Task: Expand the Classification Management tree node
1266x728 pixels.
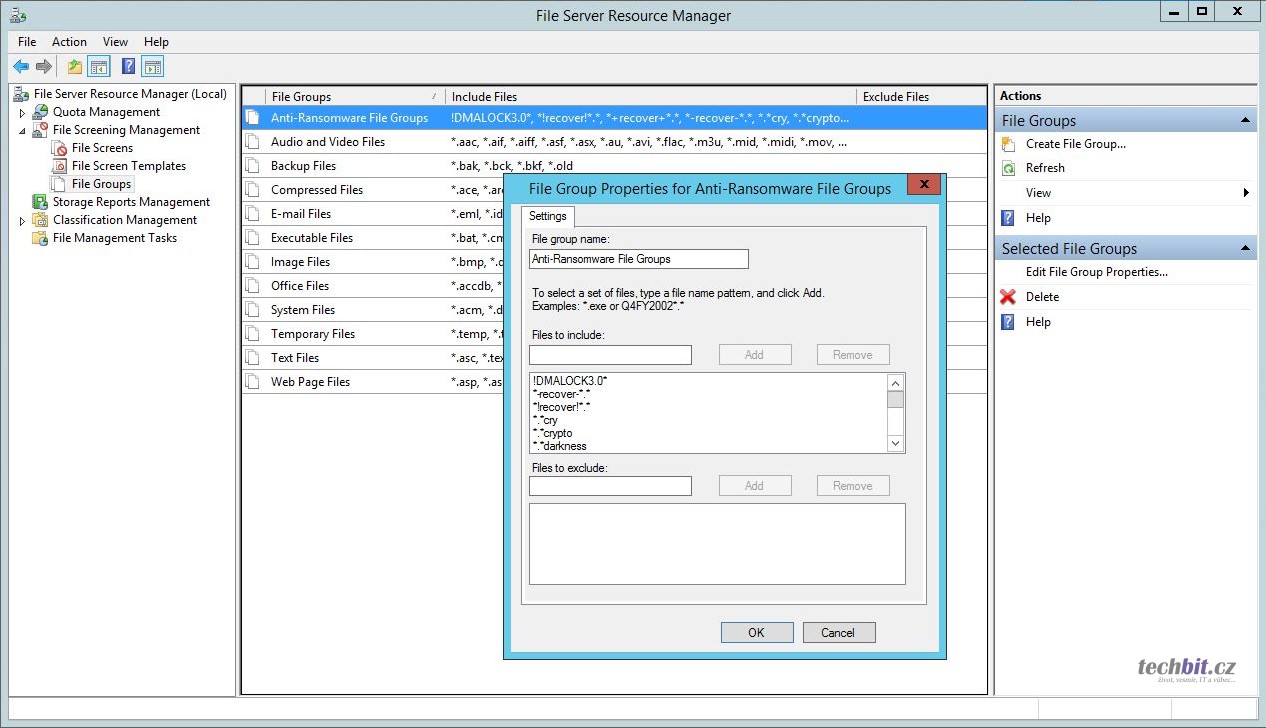Action: click(x=23, y=221)
